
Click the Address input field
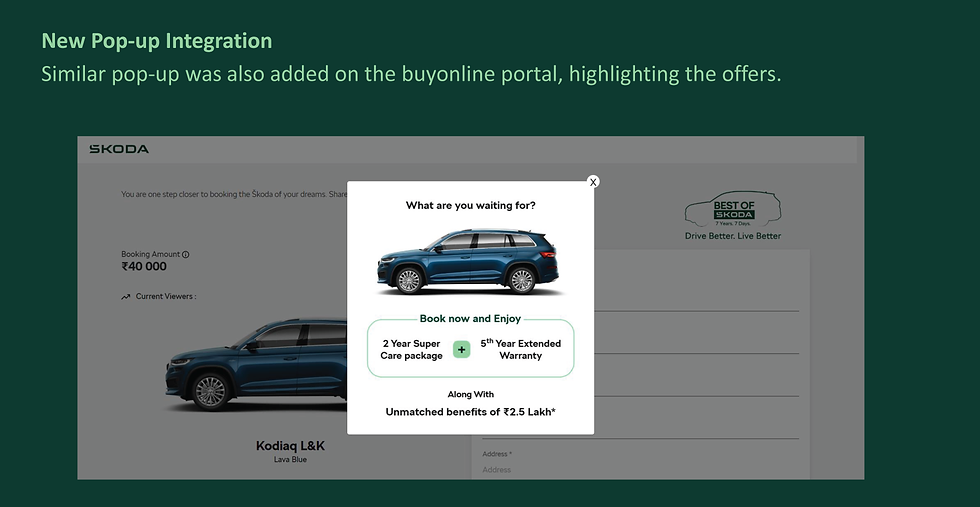coord(640,469)
